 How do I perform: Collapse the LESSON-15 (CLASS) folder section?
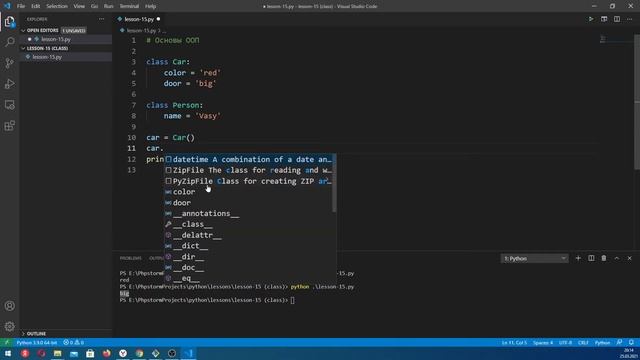47,48
